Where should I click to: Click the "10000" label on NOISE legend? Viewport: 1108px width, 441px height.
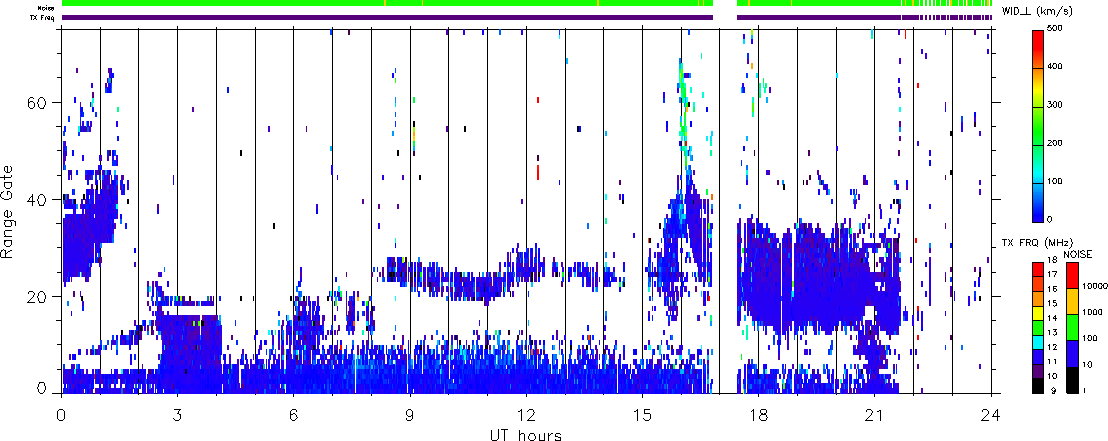point(1095,286)
